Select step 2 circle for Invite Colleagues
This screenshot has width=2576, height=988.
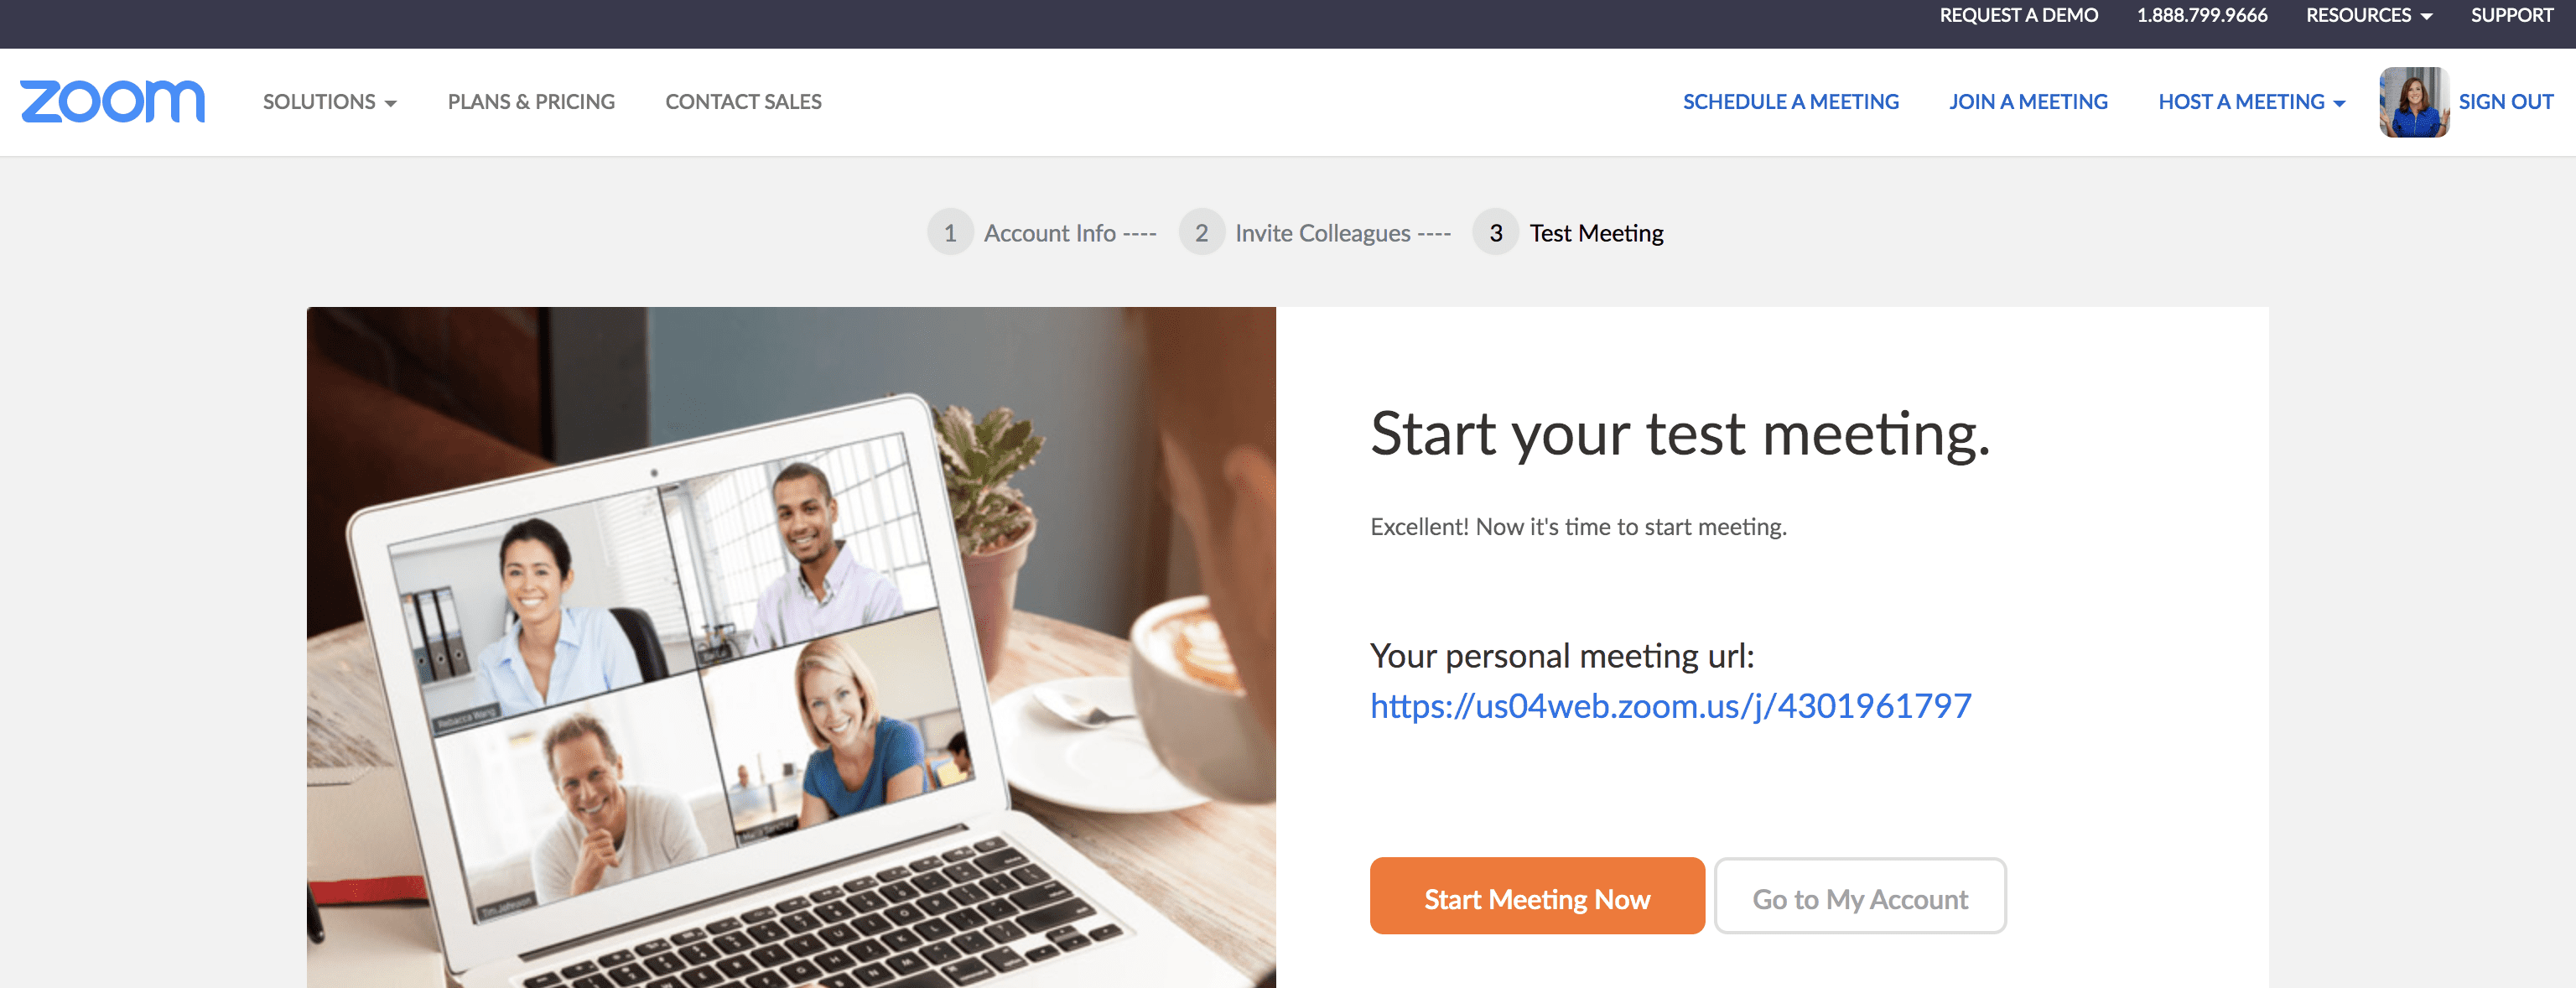tap(1201, 233)
